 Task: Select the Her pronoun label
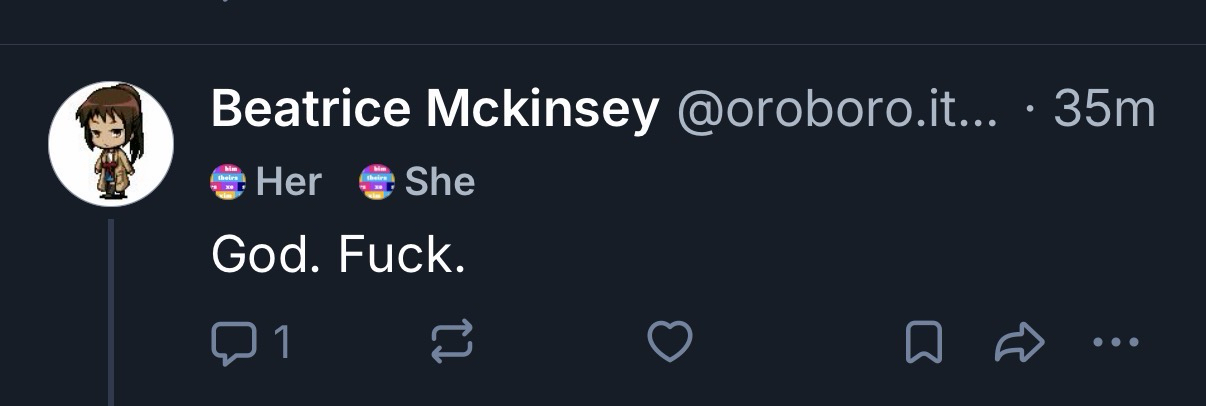tap(289, 182)
